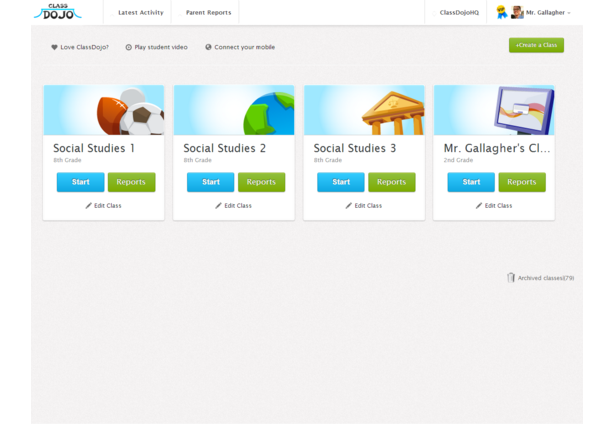Click the globe icon beside Connect your mobile
615x424 pixels.
coord(208,47)
